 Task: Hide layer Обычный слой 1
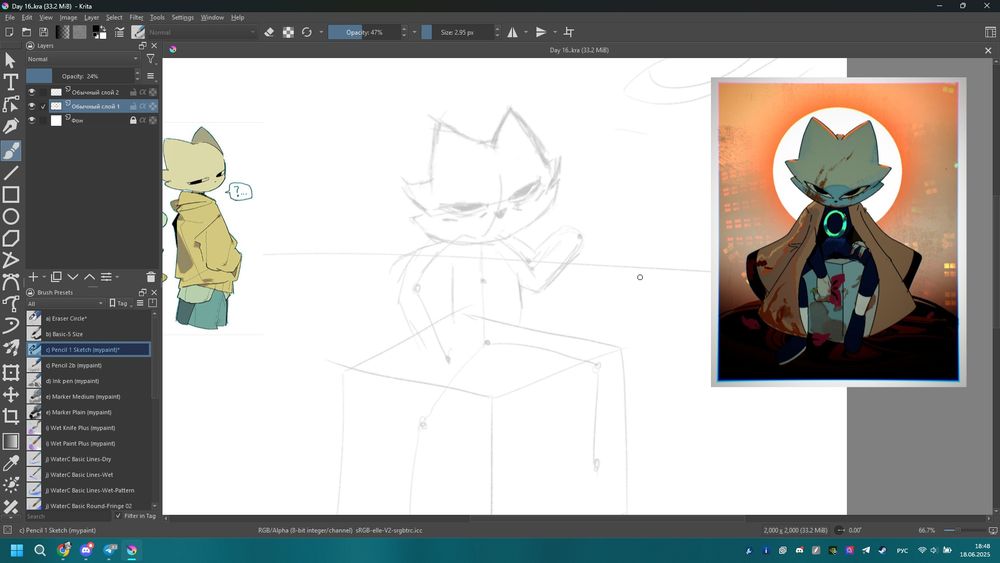pos(32,106)
